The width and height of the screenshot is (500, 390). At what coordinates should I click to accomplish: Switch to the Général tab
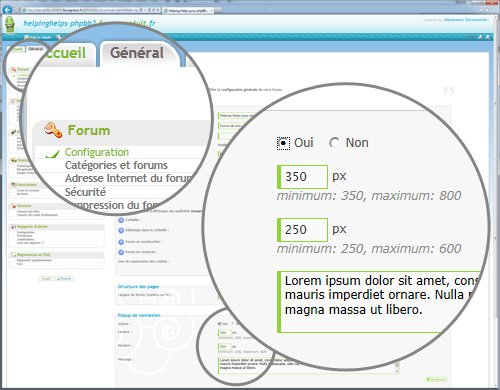(137, 53)
